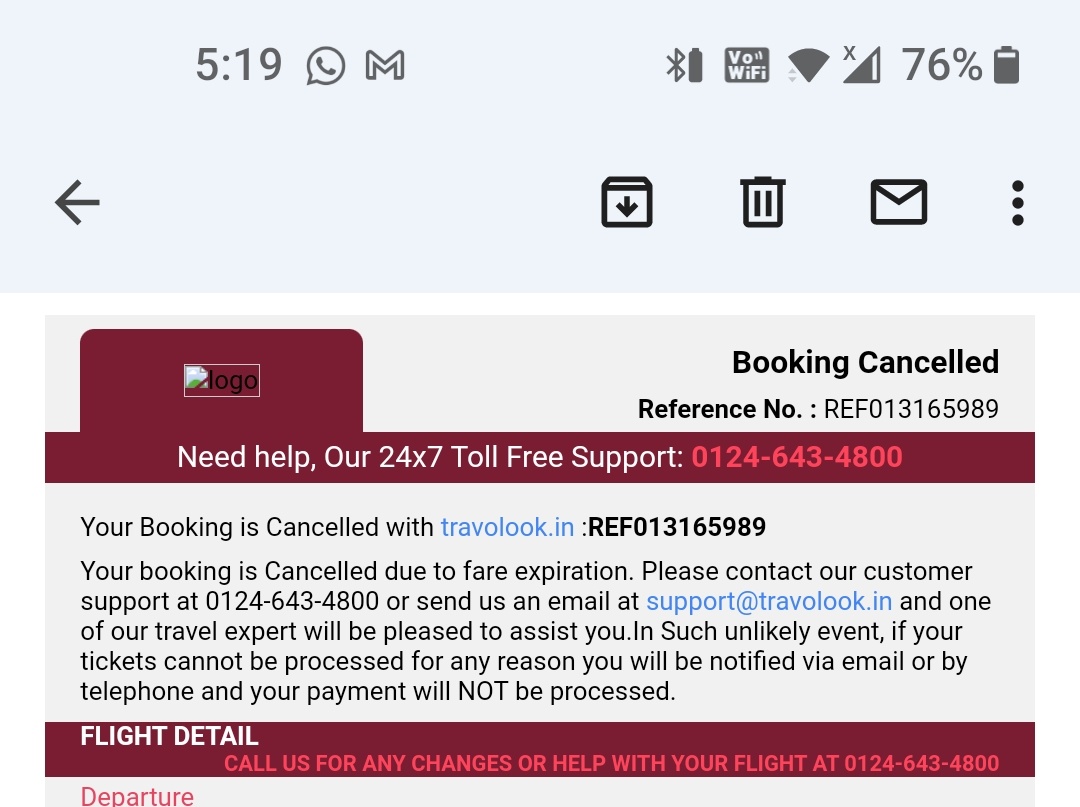
Task: Tap the 5:19 clock in status bar
Action: click(238, 66)
